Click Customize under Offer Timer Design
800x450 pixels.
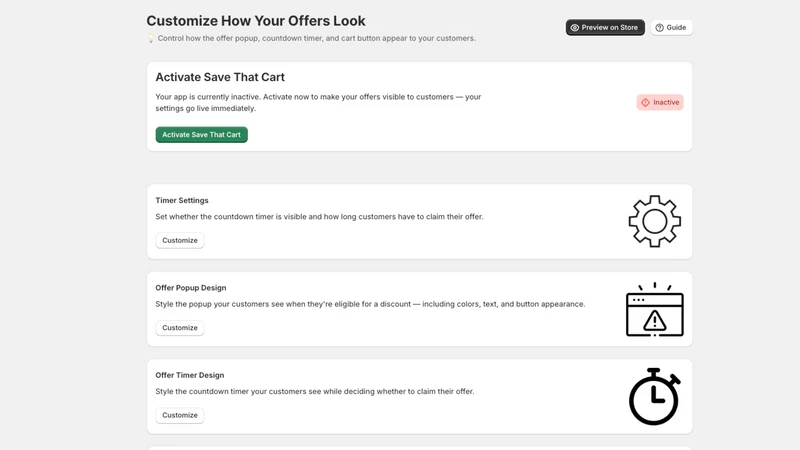click(x=180, y=415)
